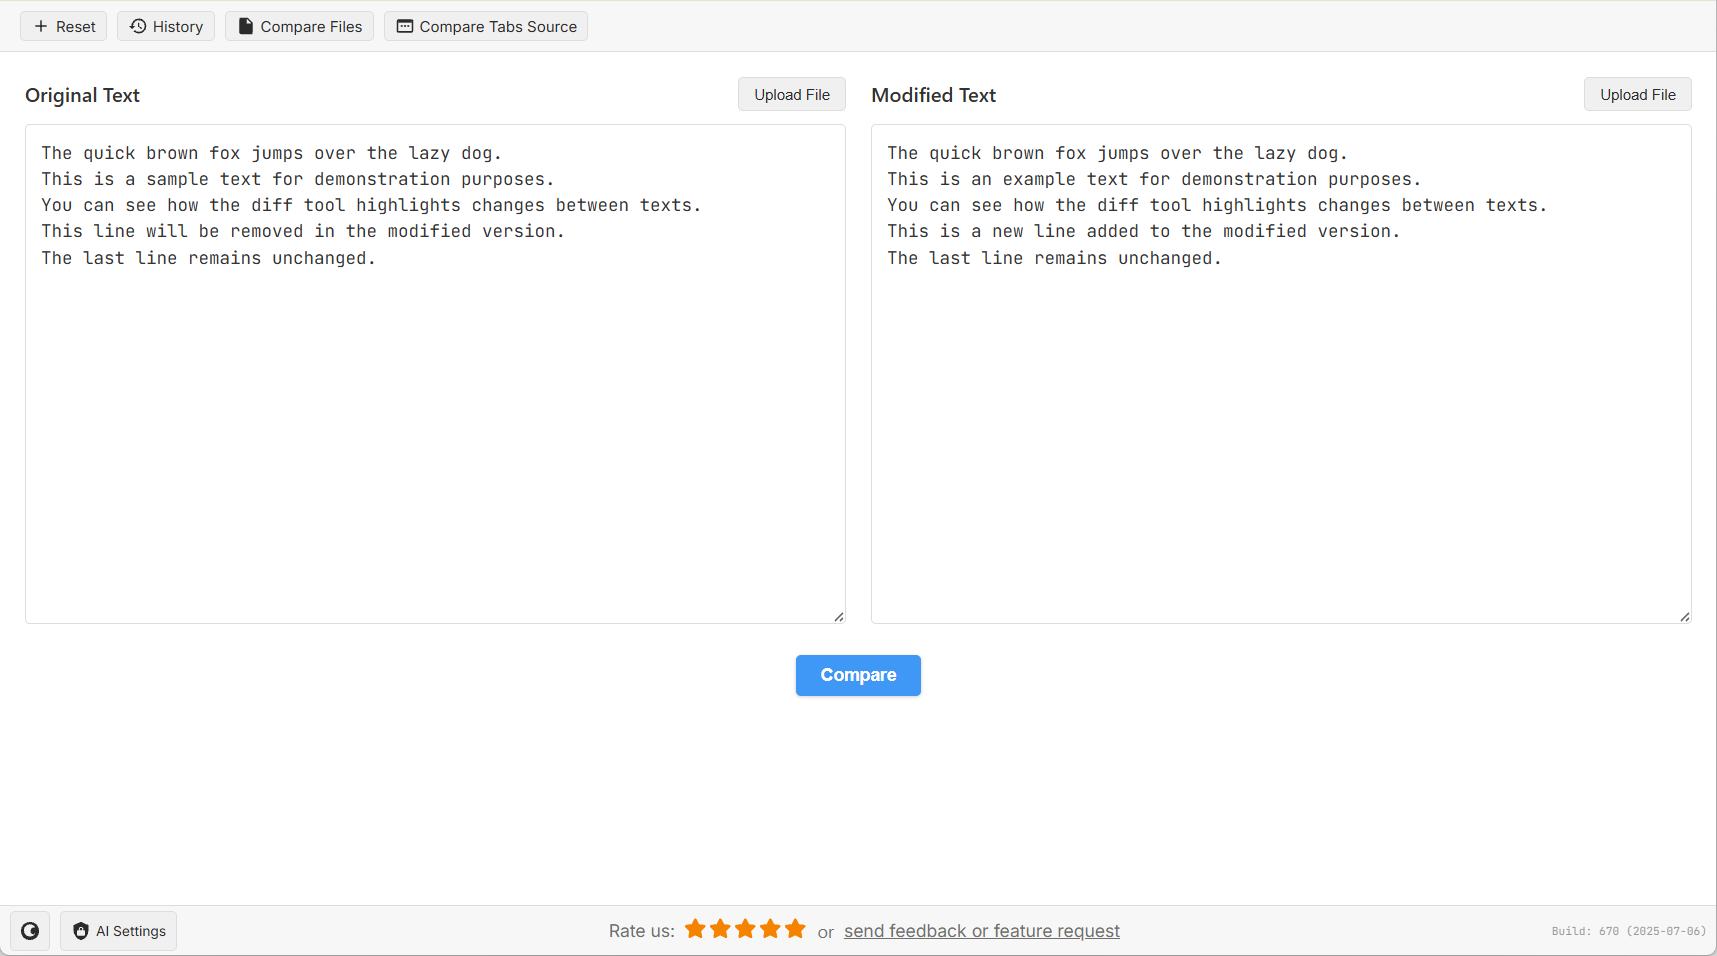Rate with the second star
The image size is (1717, 956).
pyautogui.click(x=720, y=929)
